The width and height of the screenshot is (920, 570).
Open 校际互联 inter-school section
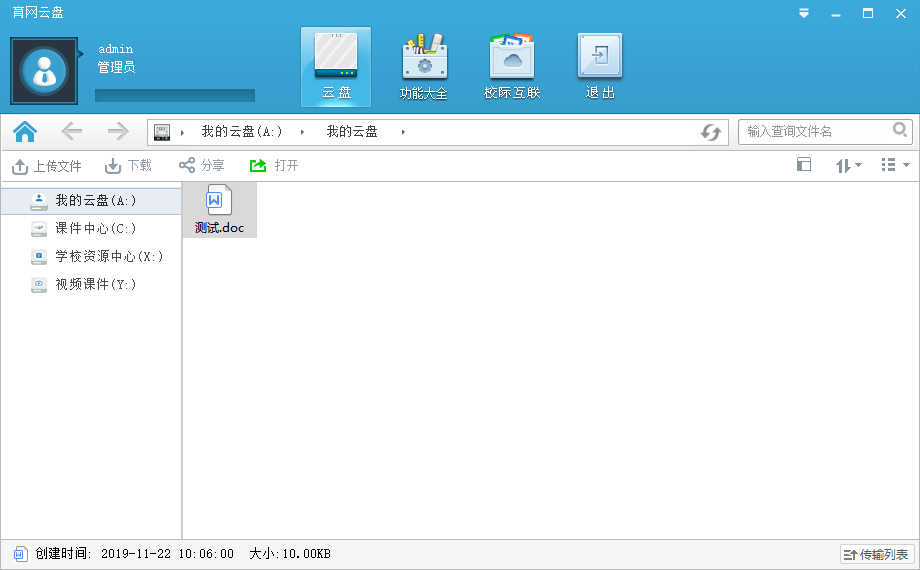tap(512, 66)
